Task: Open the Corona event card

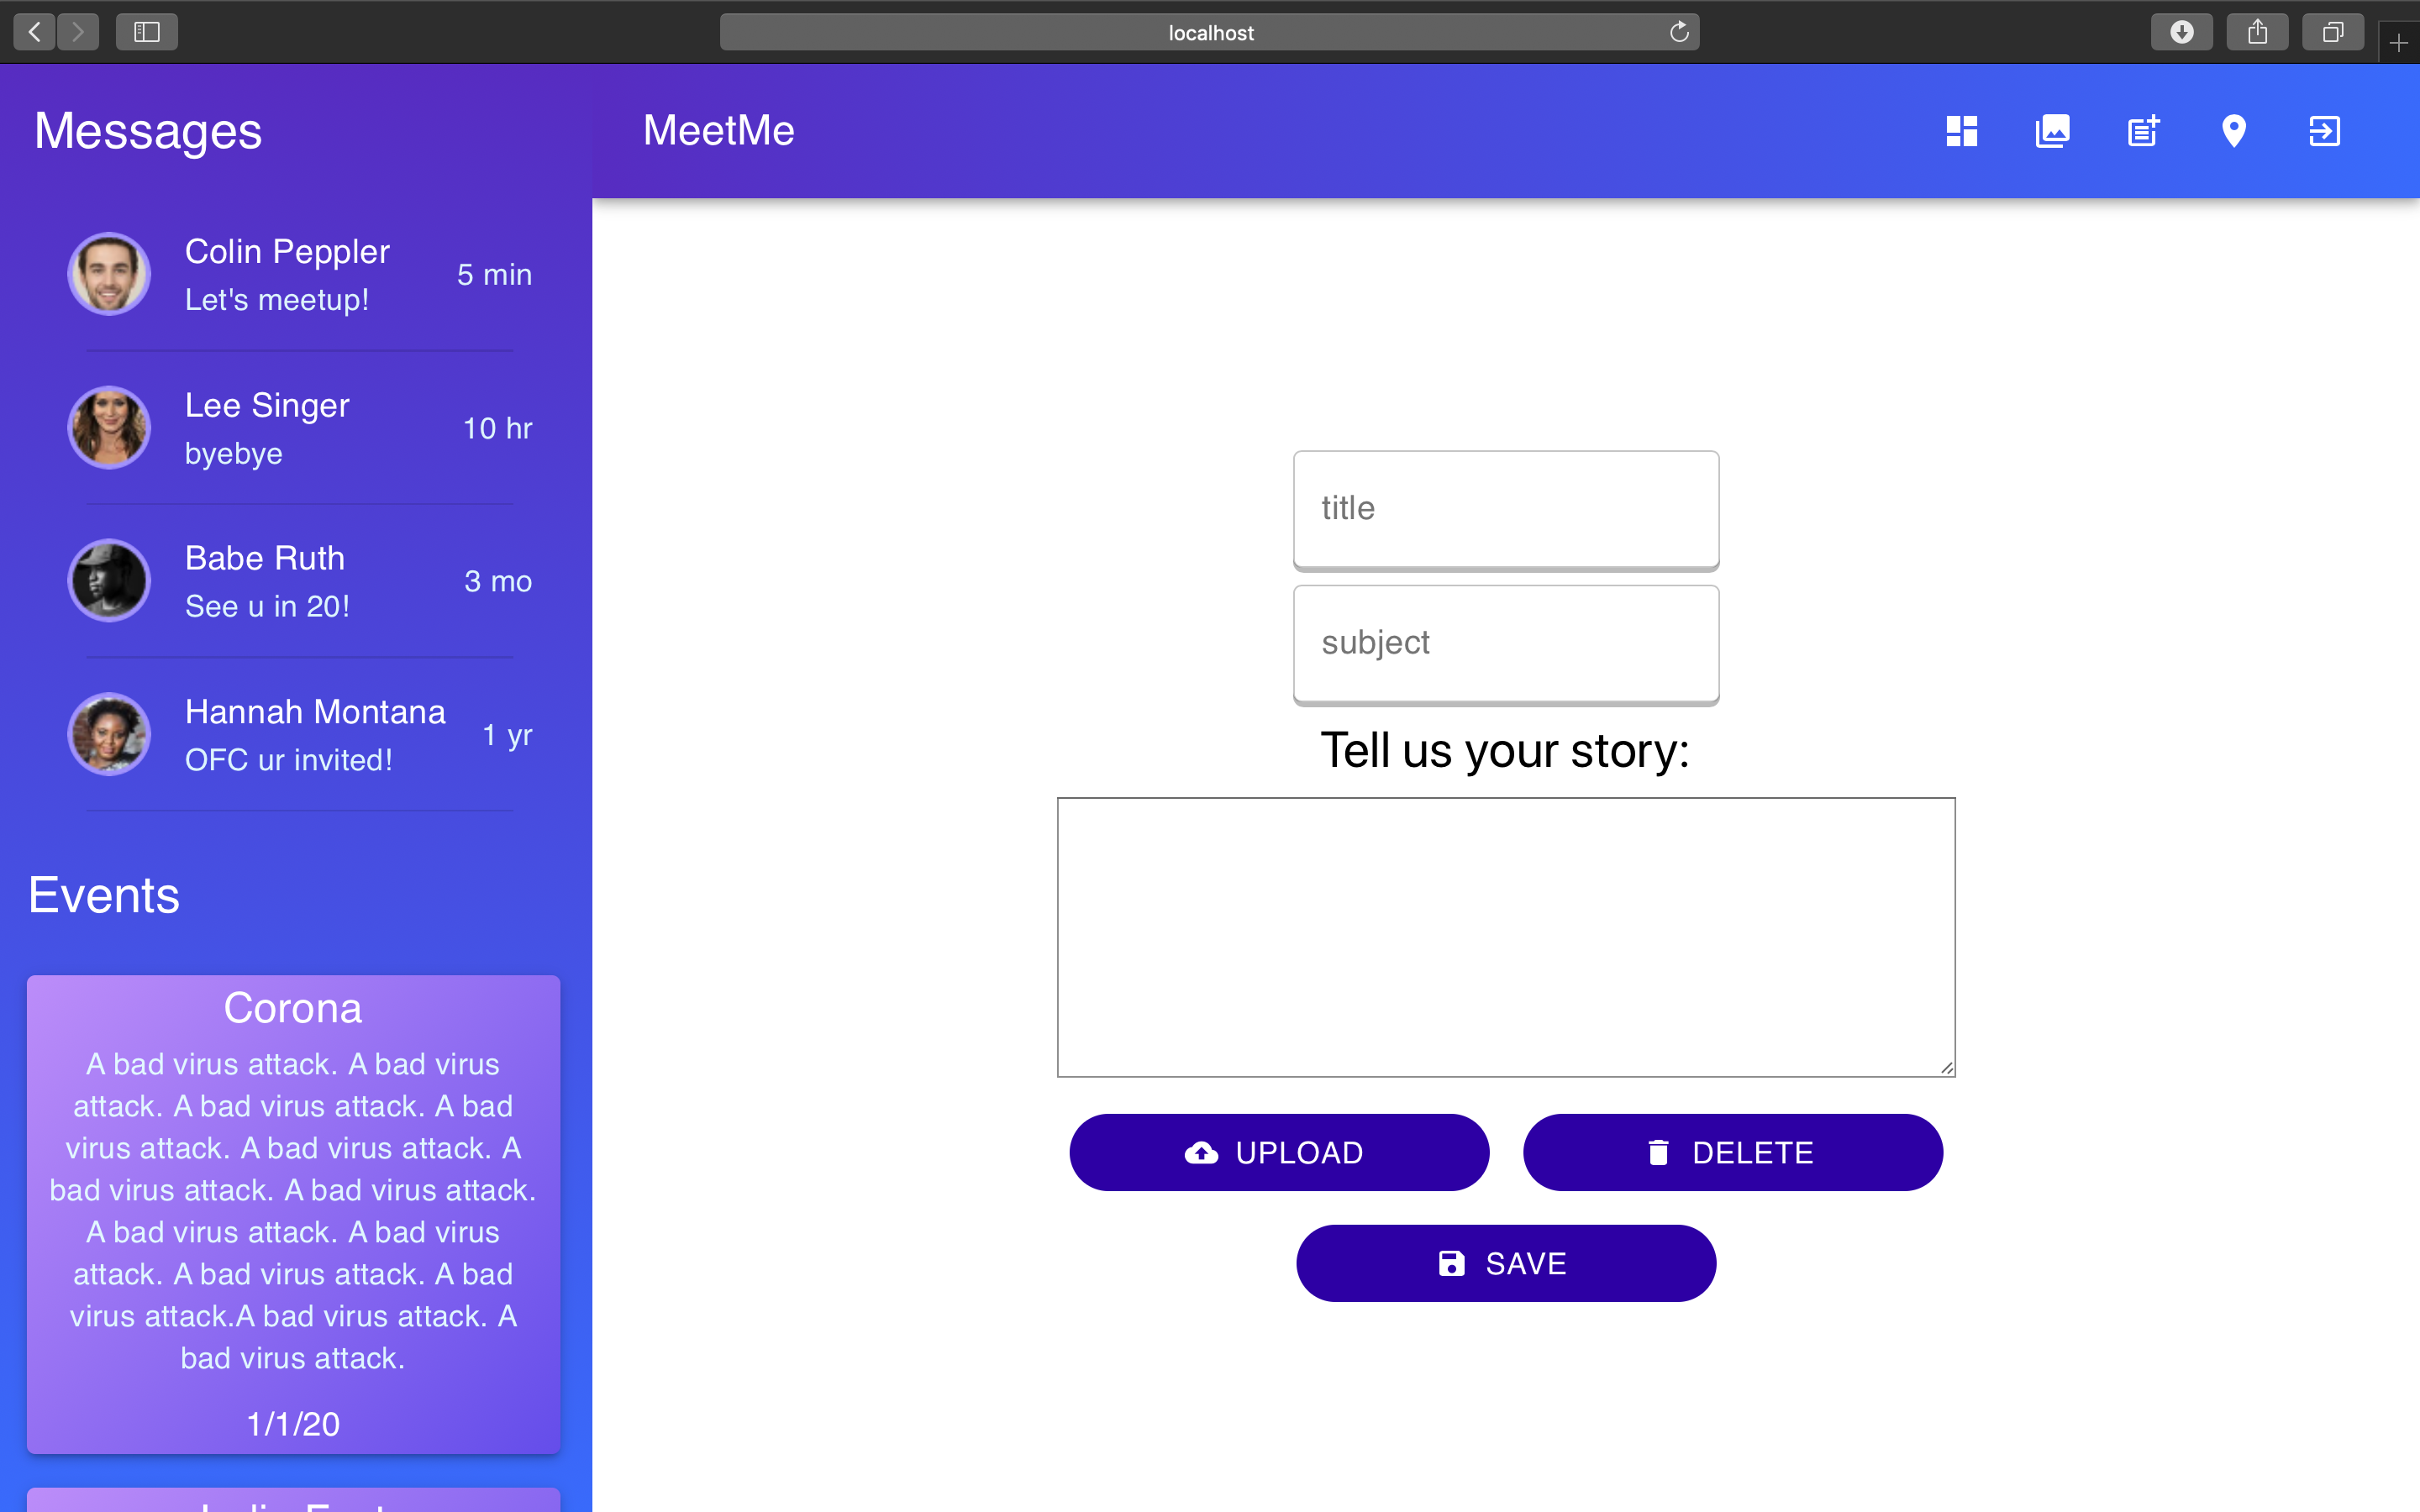Action: click(x=293, y=1212)
